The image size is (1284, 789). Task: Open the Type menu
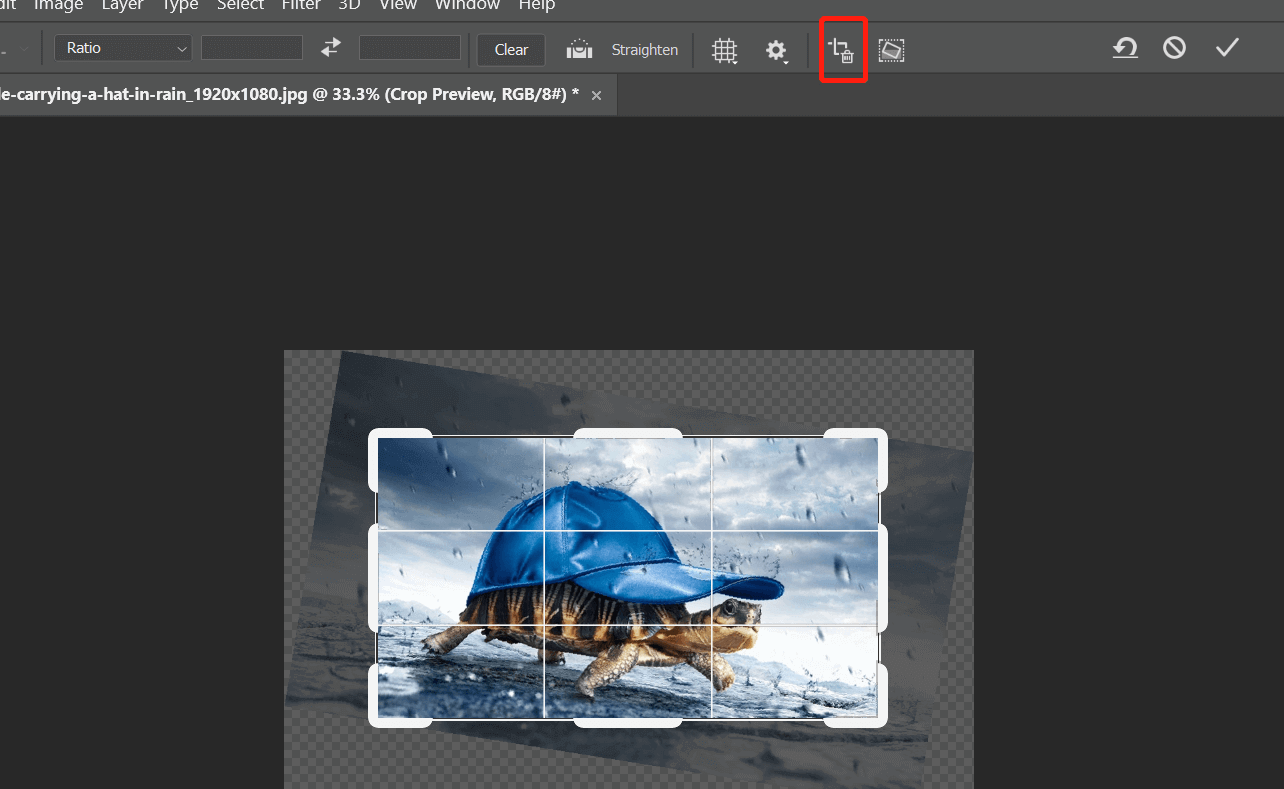[x=180, y=5]
